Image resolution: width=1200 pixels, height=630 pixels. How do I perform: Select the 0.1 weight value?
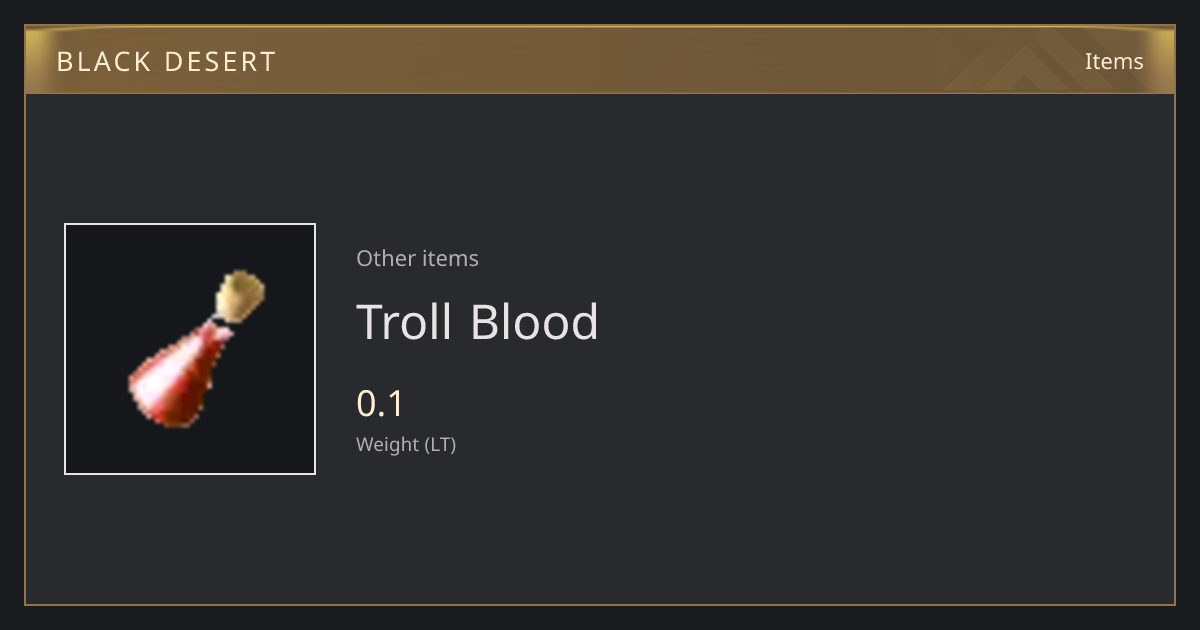point(380,404)
